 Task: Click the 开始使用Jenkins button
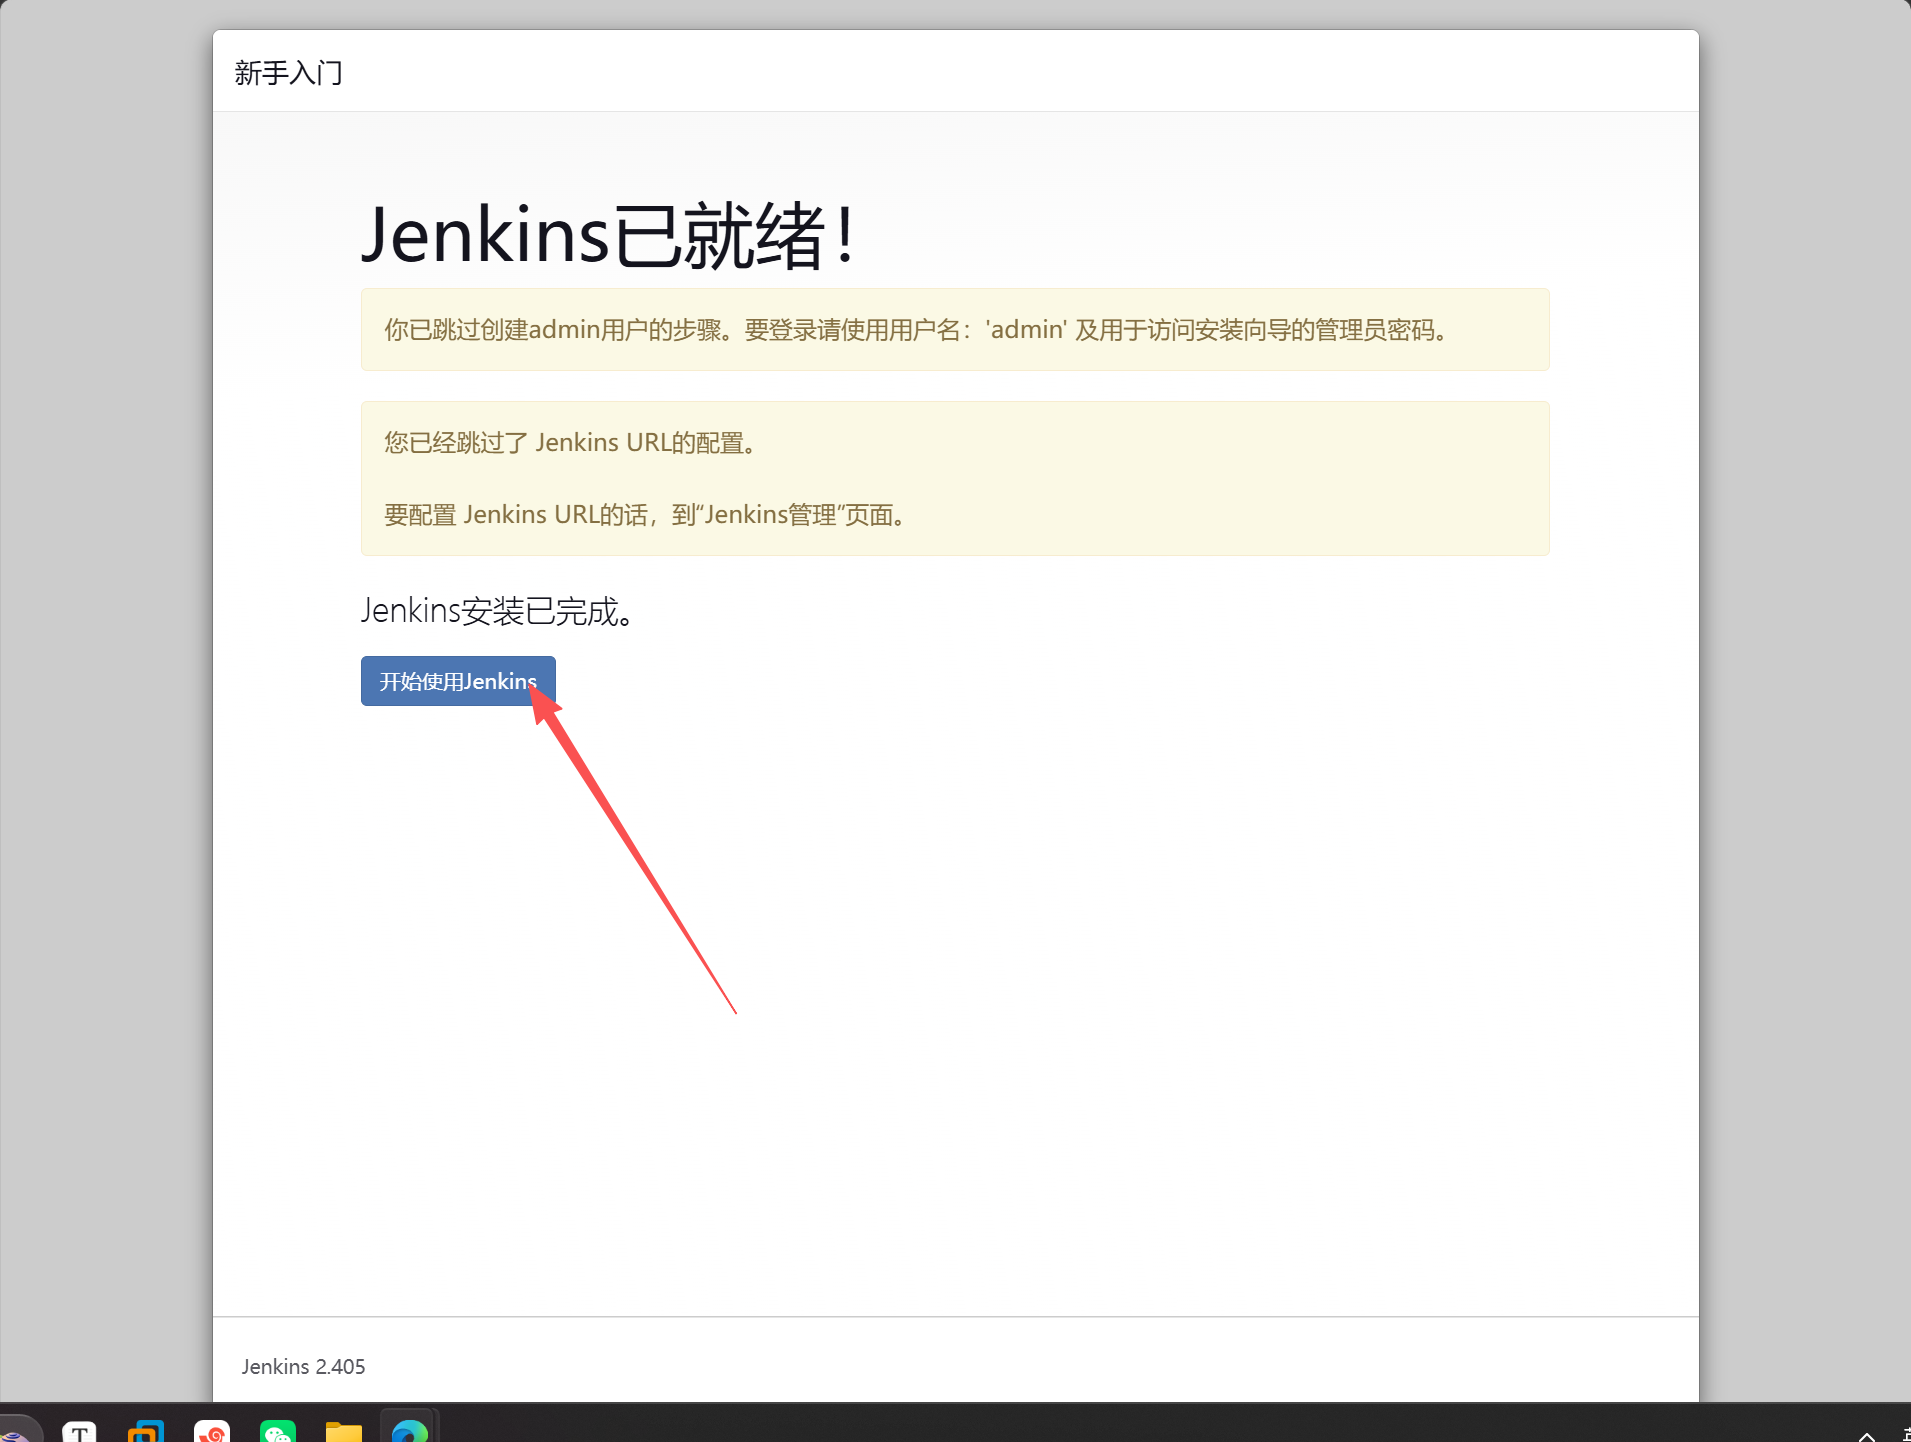(458, 681)
